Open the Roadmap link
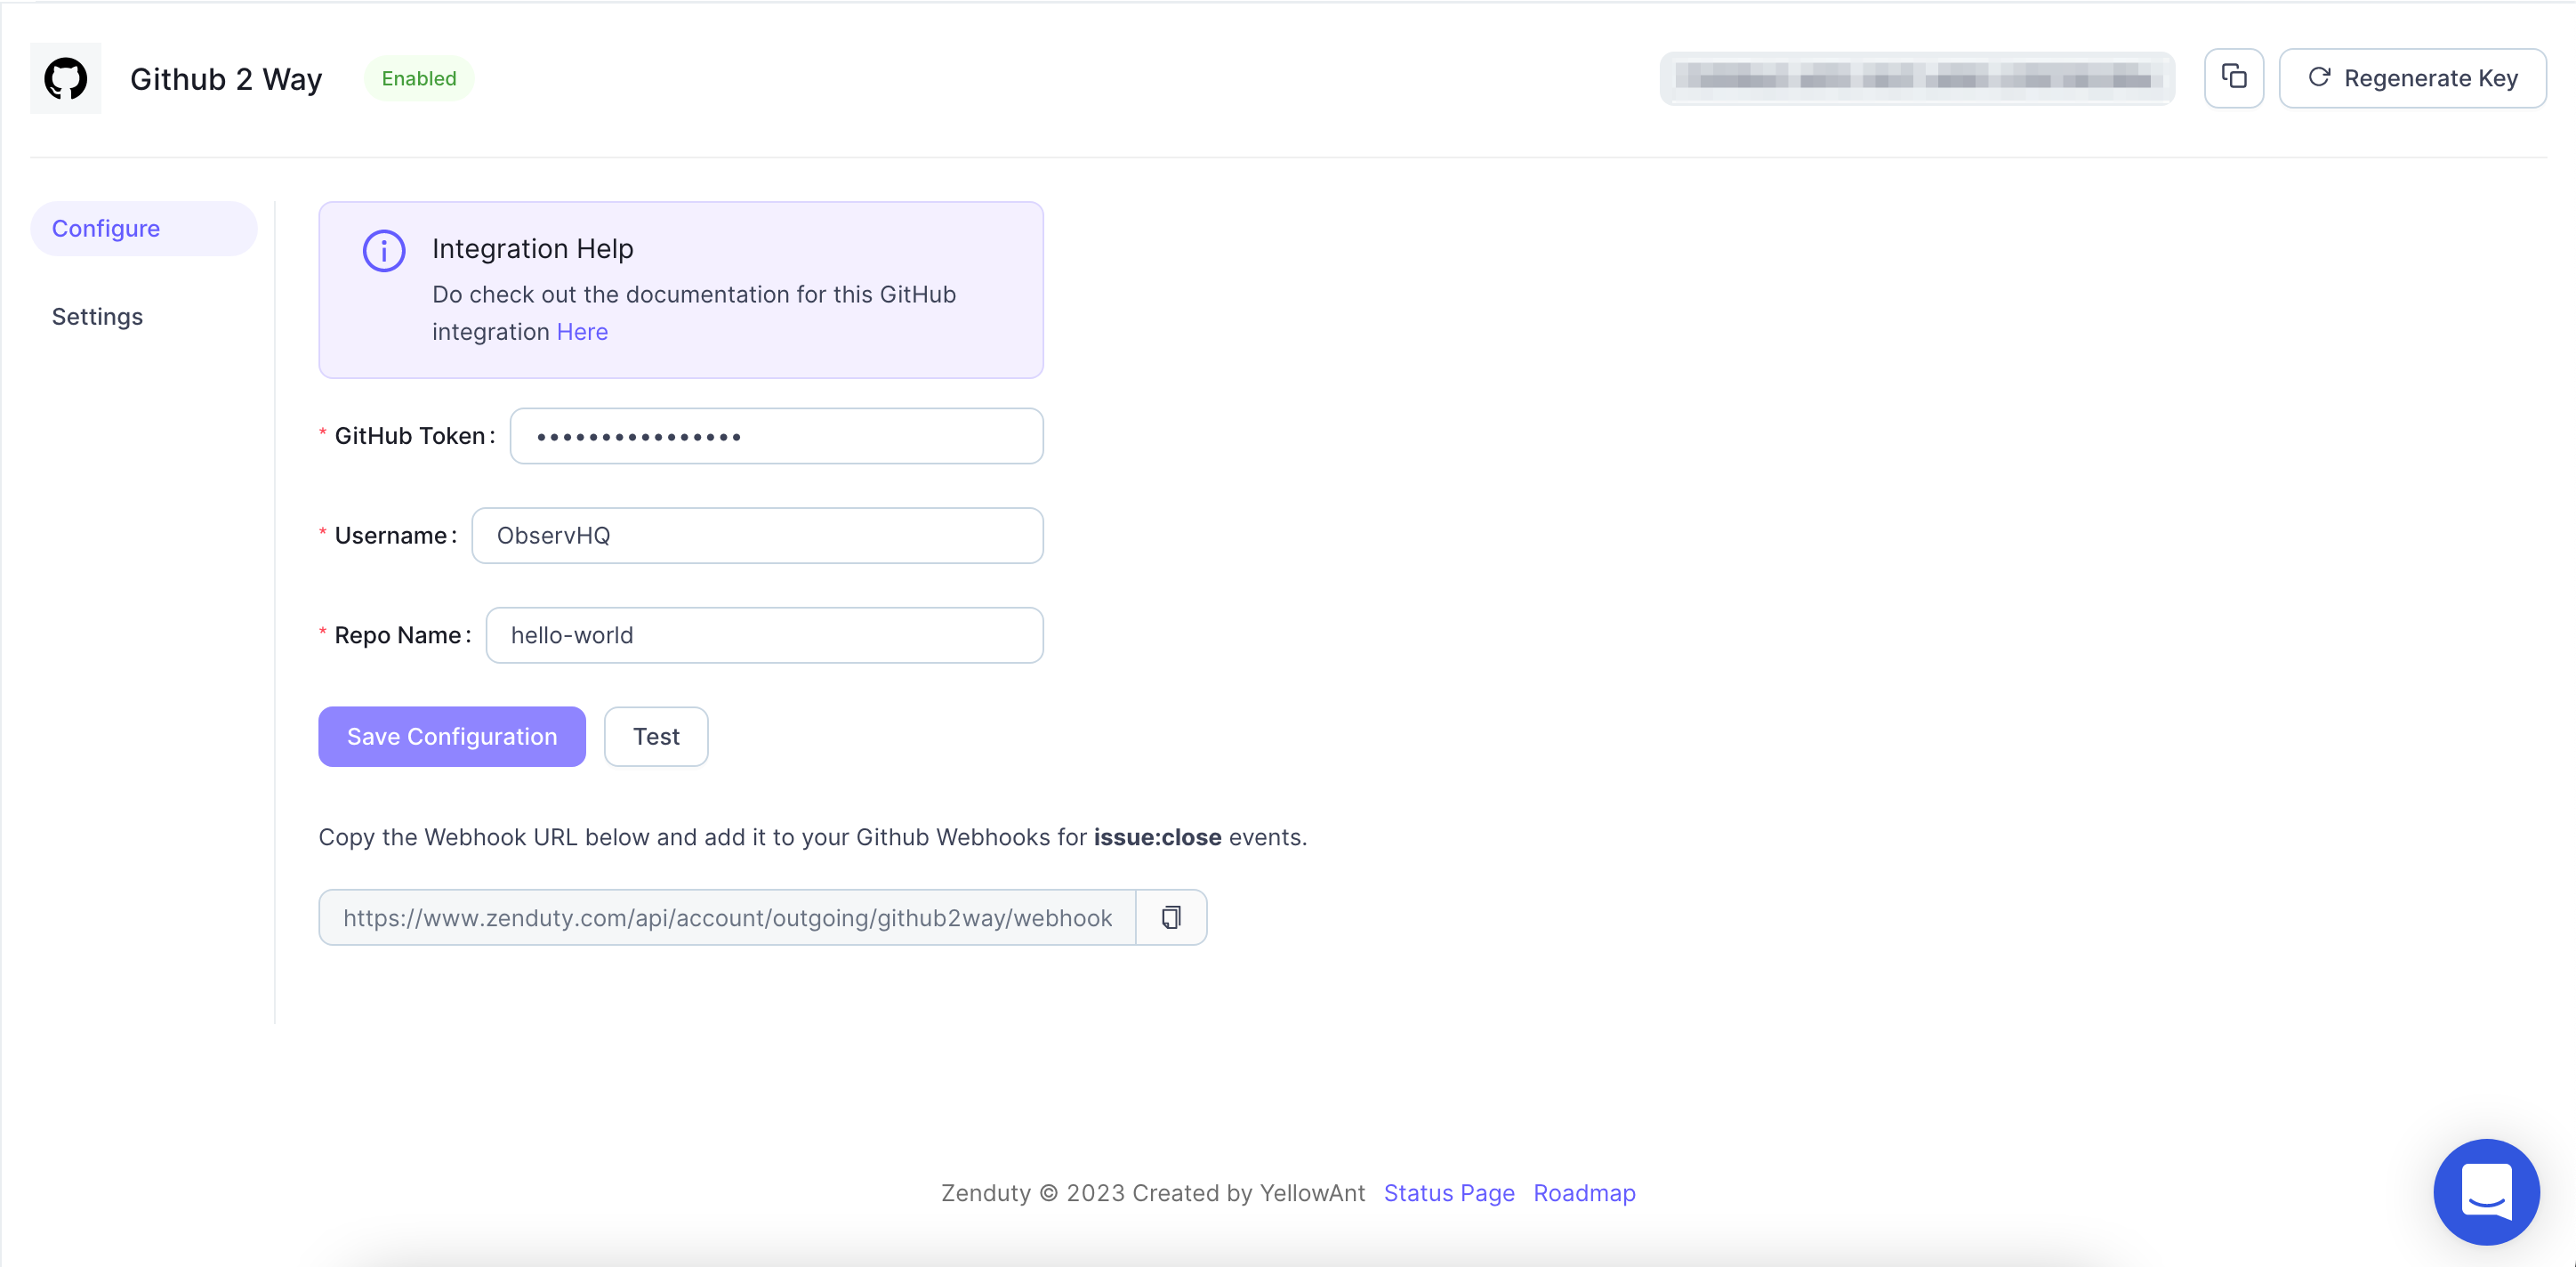This screenshot has height=1267, width=2576. (x=1583, y=1193)
